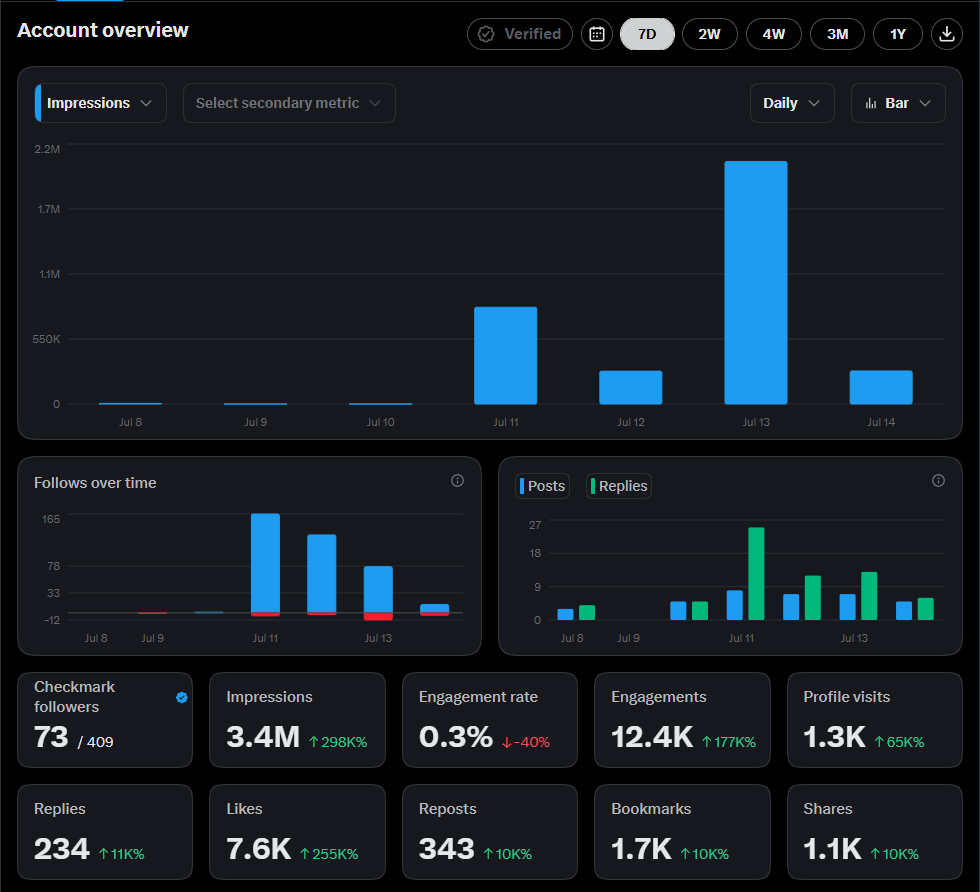Click the Jul 12 impressions bar
The height and width of the screenshot is (892, 980).
631,387
